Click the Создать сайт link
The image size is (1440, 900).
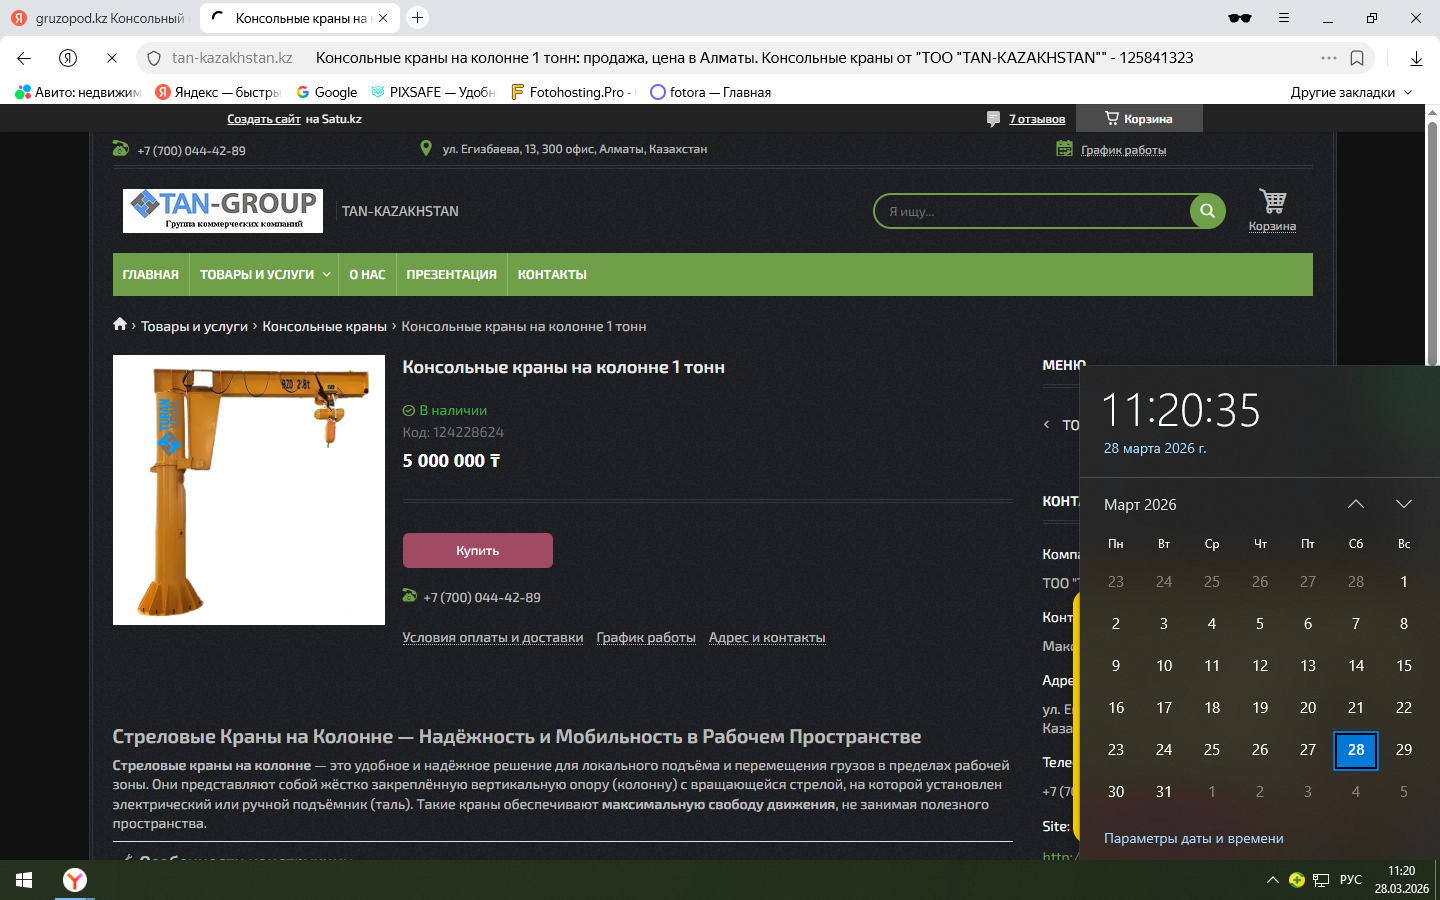(264, 119)
